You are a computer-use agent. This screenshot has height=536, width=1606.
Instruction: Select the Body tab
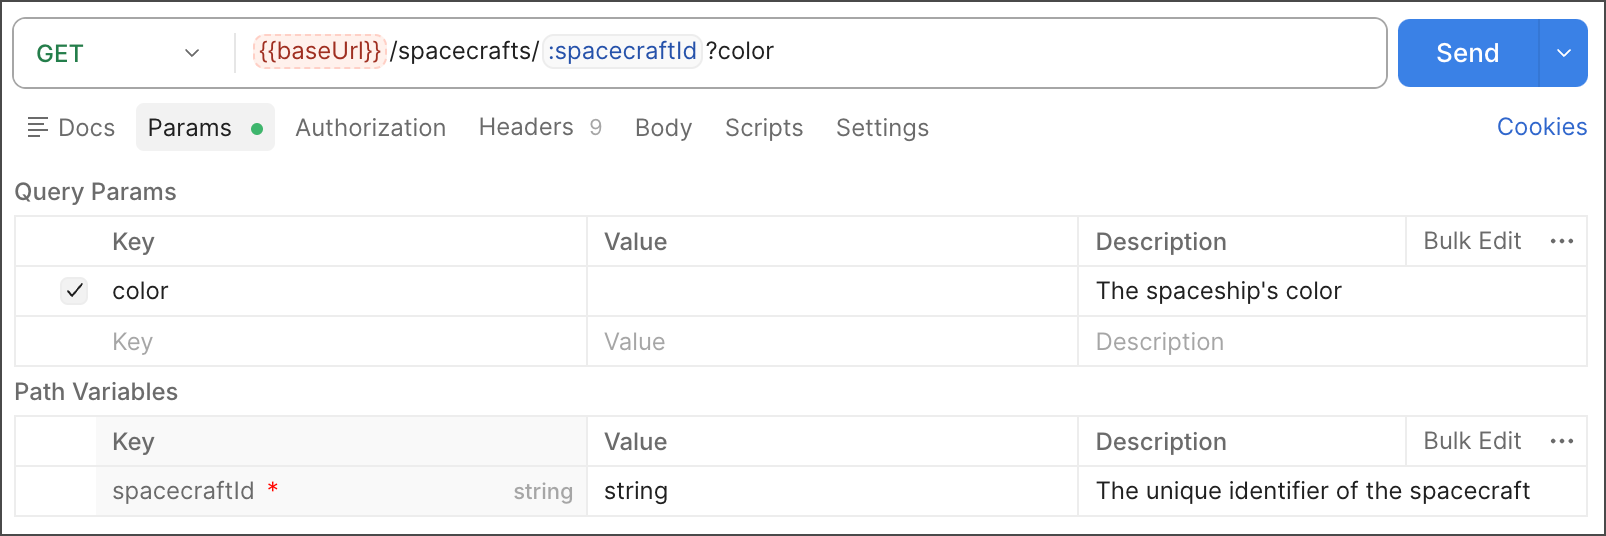click(663, 128)
